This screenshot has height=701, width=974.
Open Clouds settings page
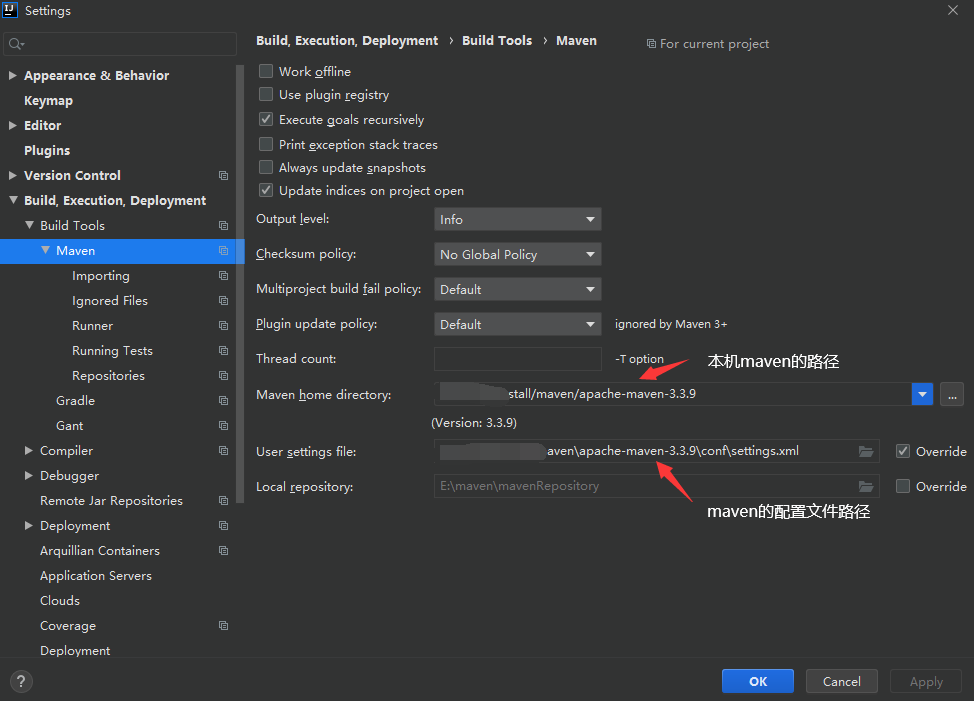(60, 600)
